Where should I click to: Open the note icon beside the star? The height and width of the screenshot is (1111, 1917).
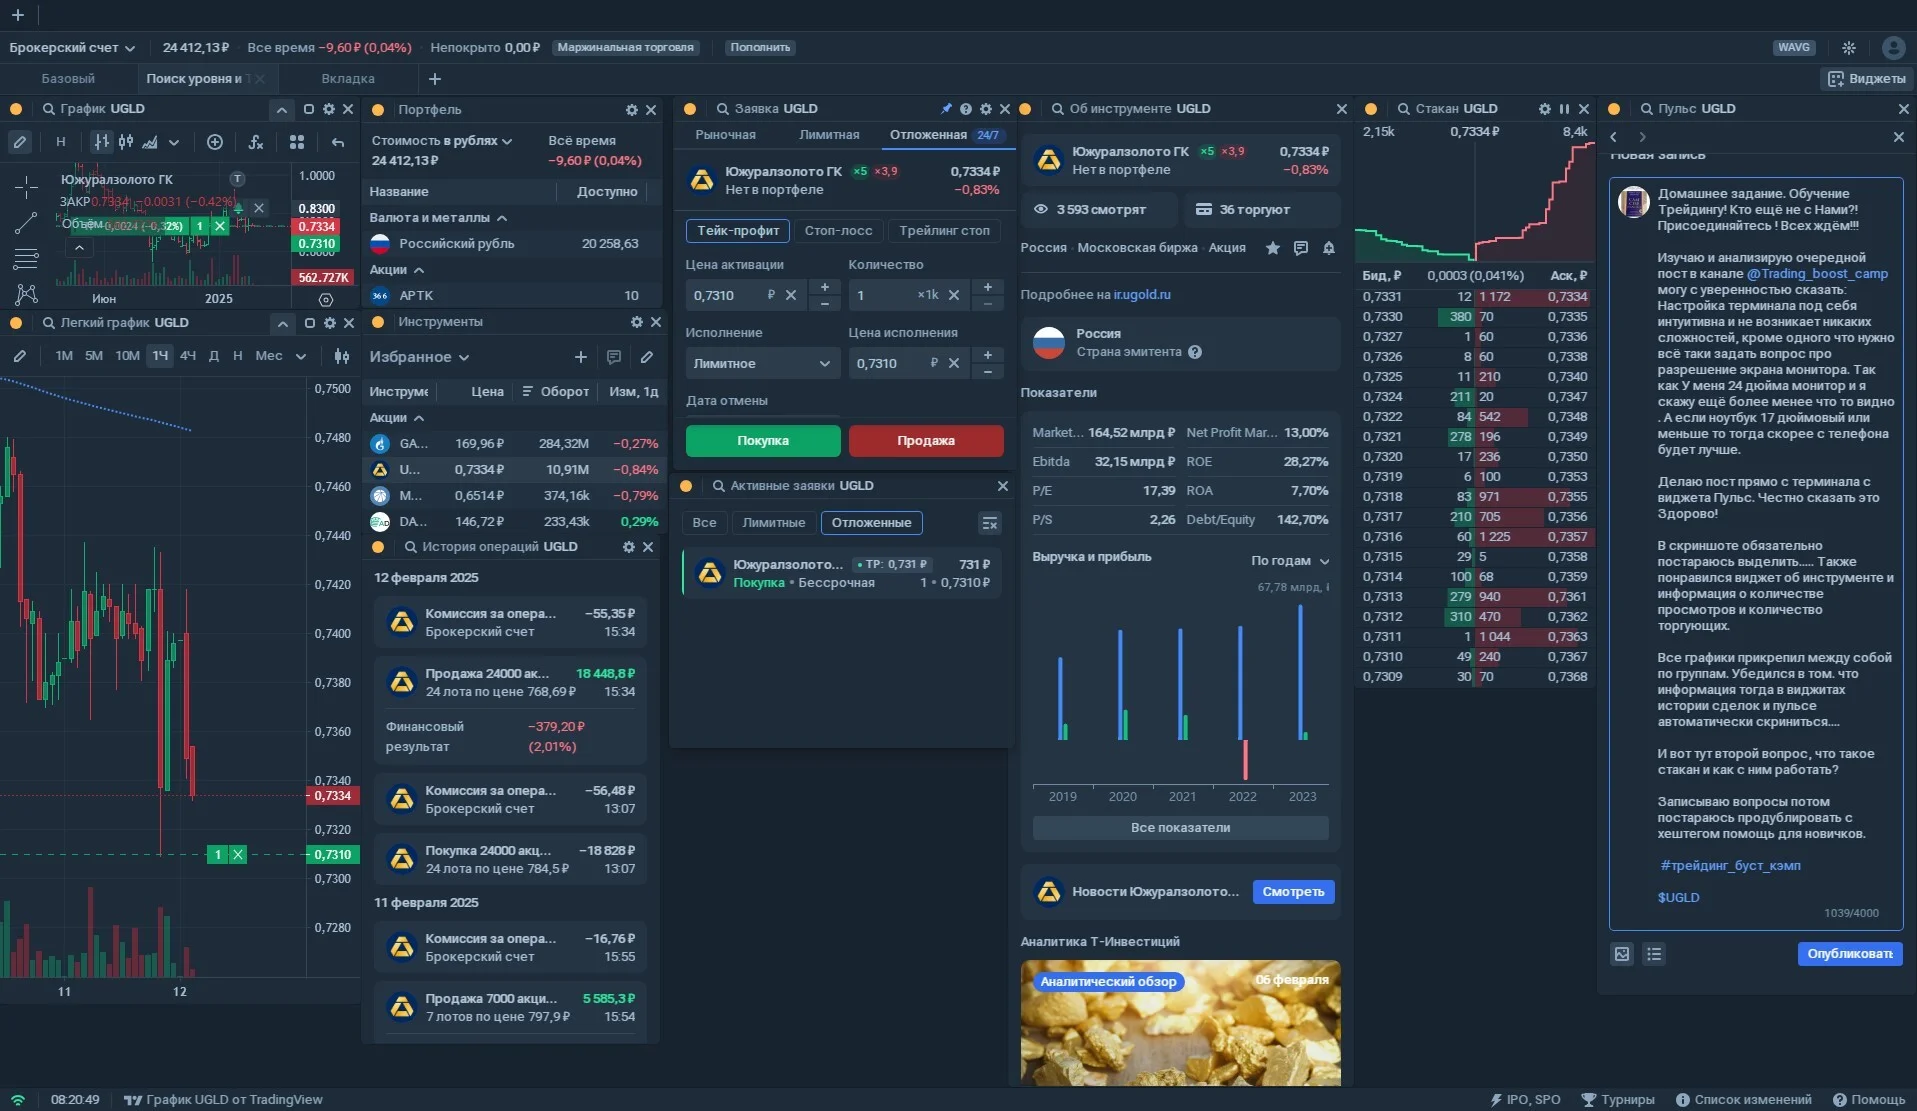[x=1301, y=248]
